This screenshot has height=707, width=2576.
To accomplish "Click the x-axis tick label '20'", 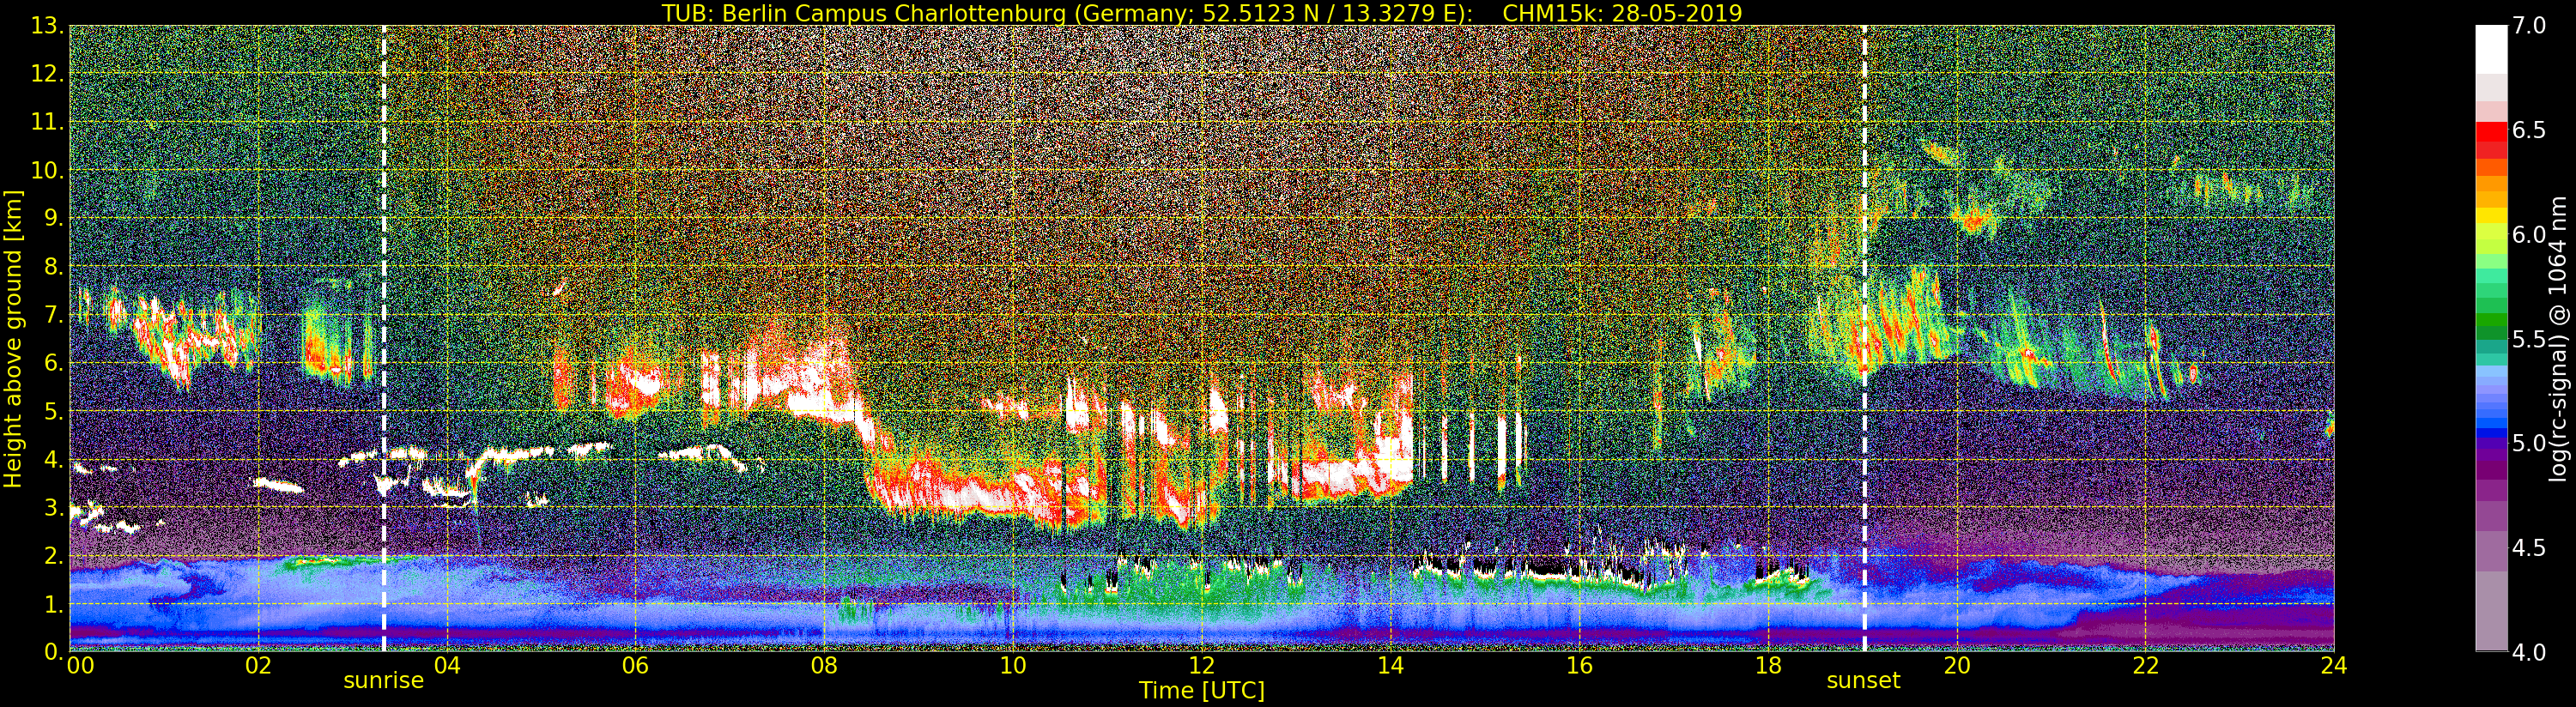I will tap(1957, 666).
